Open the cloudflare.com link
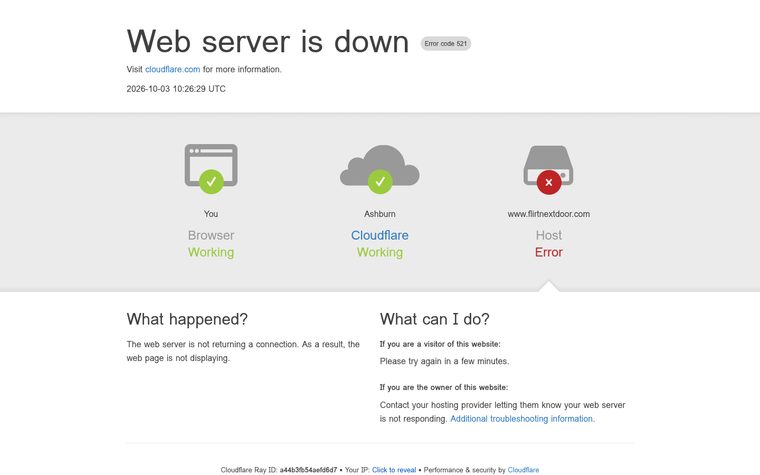Image resolution: width=760 pixels, height=475 pixels. [173, 69]
